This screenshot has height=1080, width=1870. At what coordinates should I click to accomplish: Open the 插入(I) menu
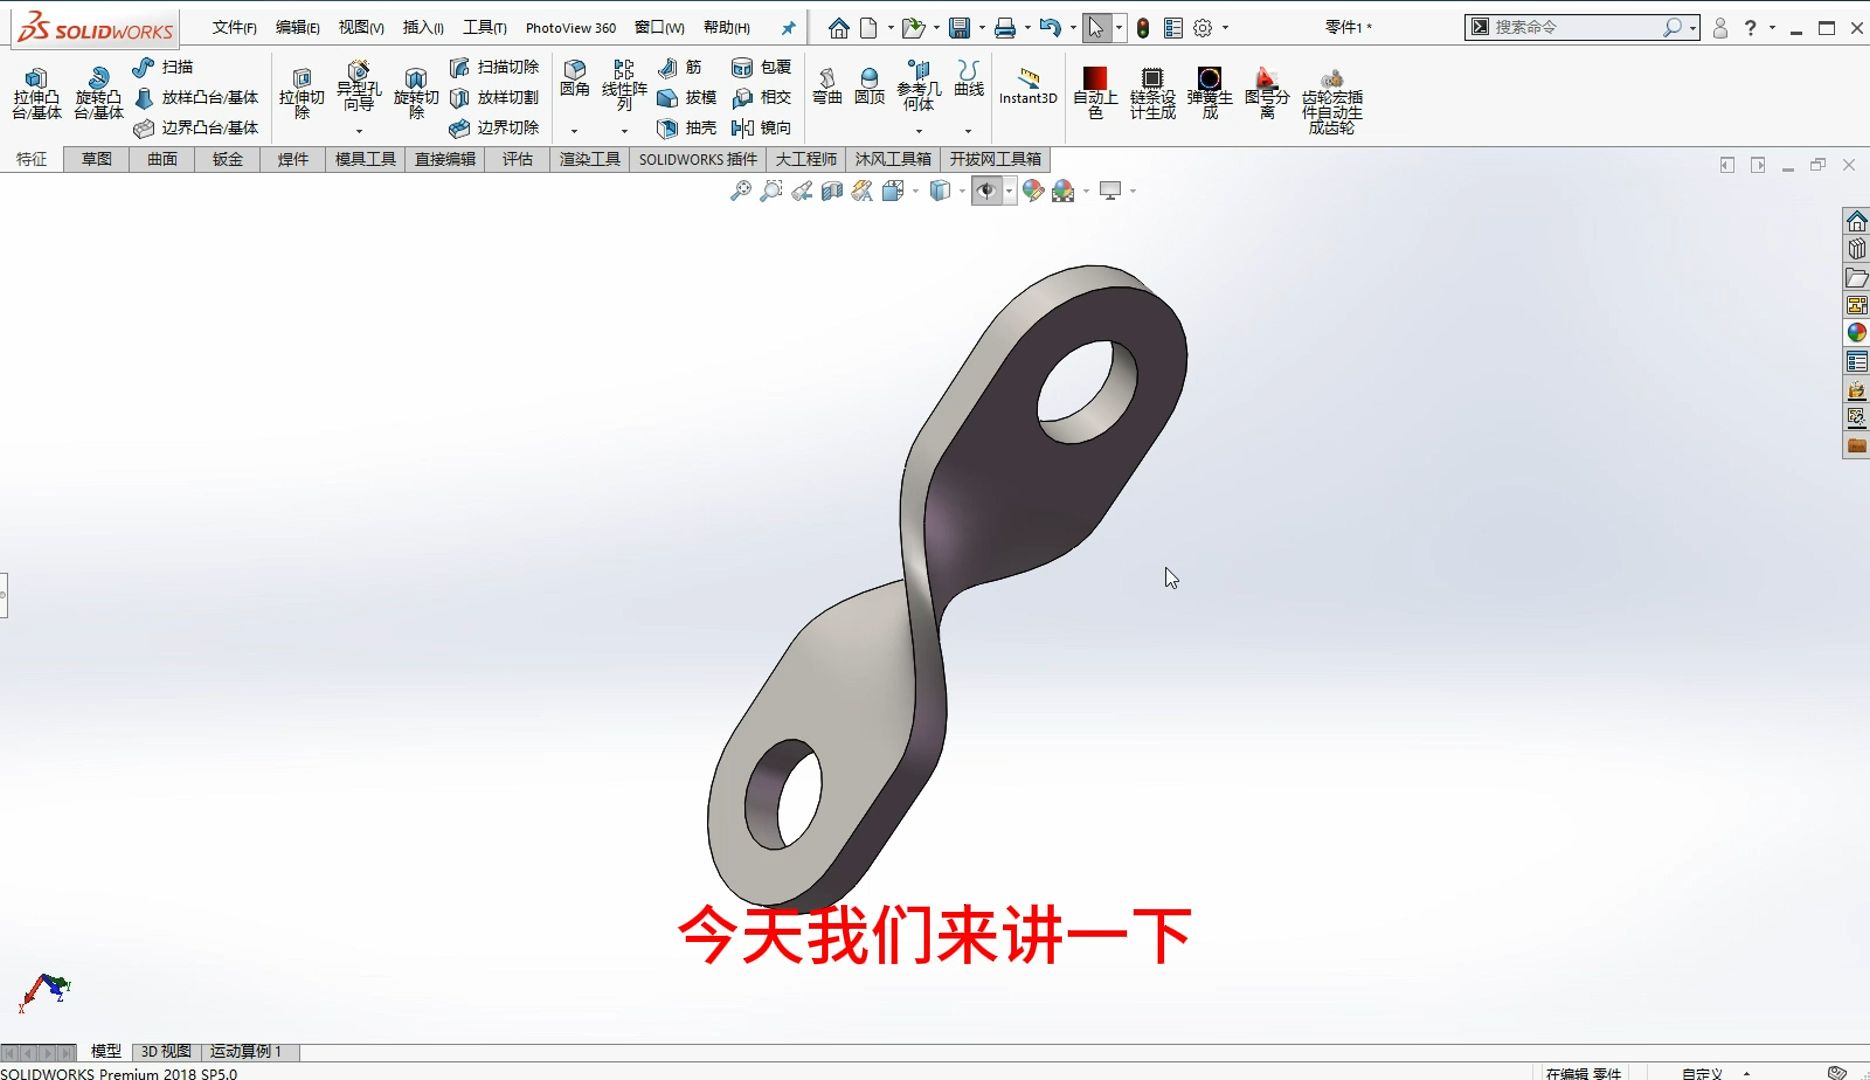(423, 28)
